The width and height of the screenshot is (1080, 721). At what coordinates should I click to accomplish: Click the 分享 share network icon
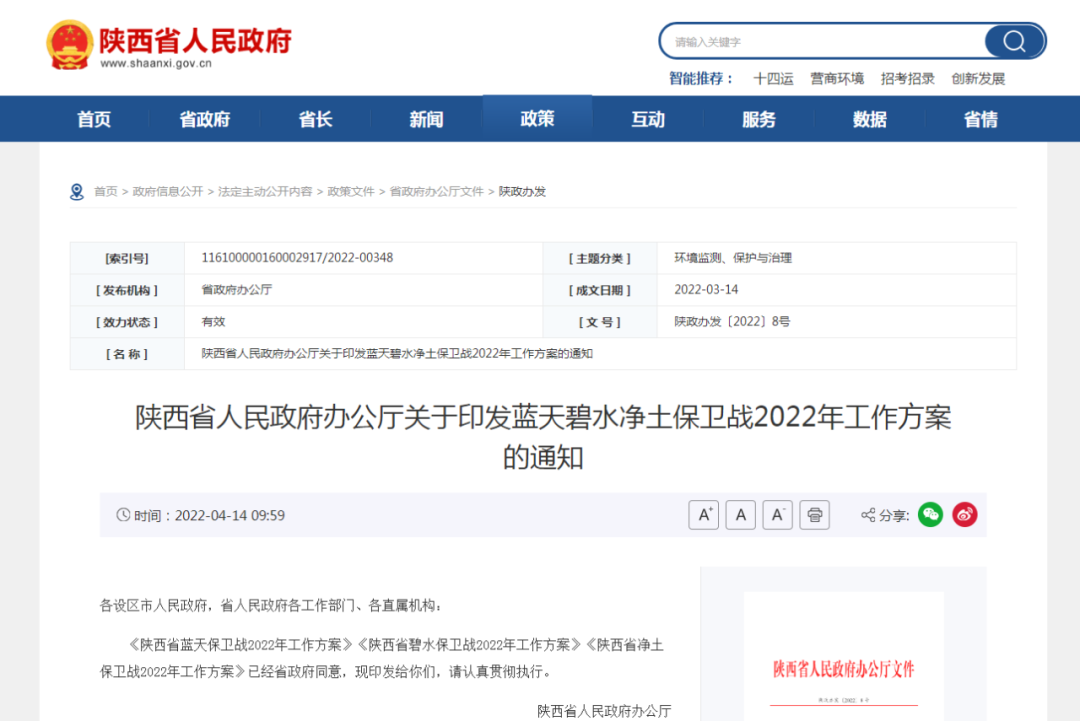pos(866,515)
